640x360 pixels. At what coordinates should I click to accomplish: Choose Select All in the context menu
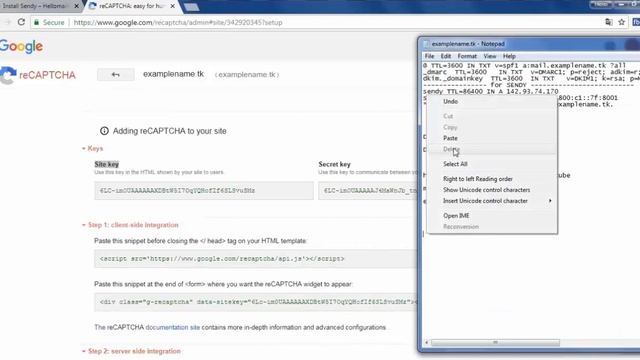click(x=492, y=164)
